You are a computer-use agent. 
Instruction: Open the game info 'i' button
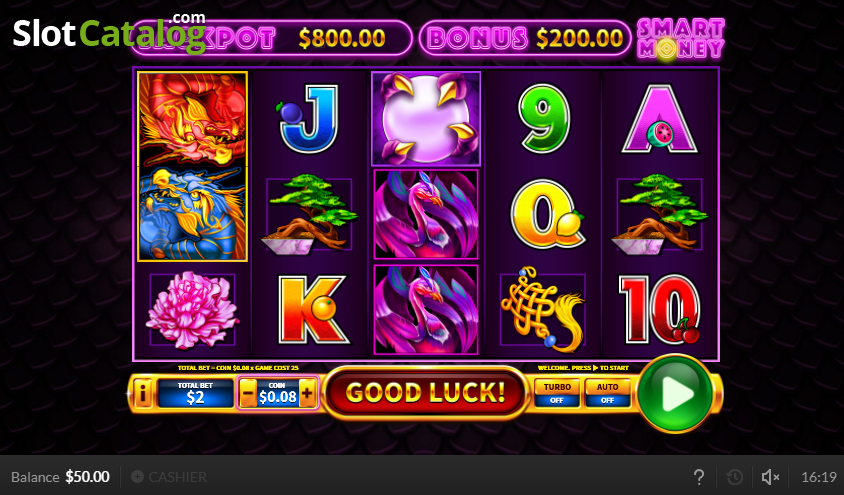tap(143, 394)
